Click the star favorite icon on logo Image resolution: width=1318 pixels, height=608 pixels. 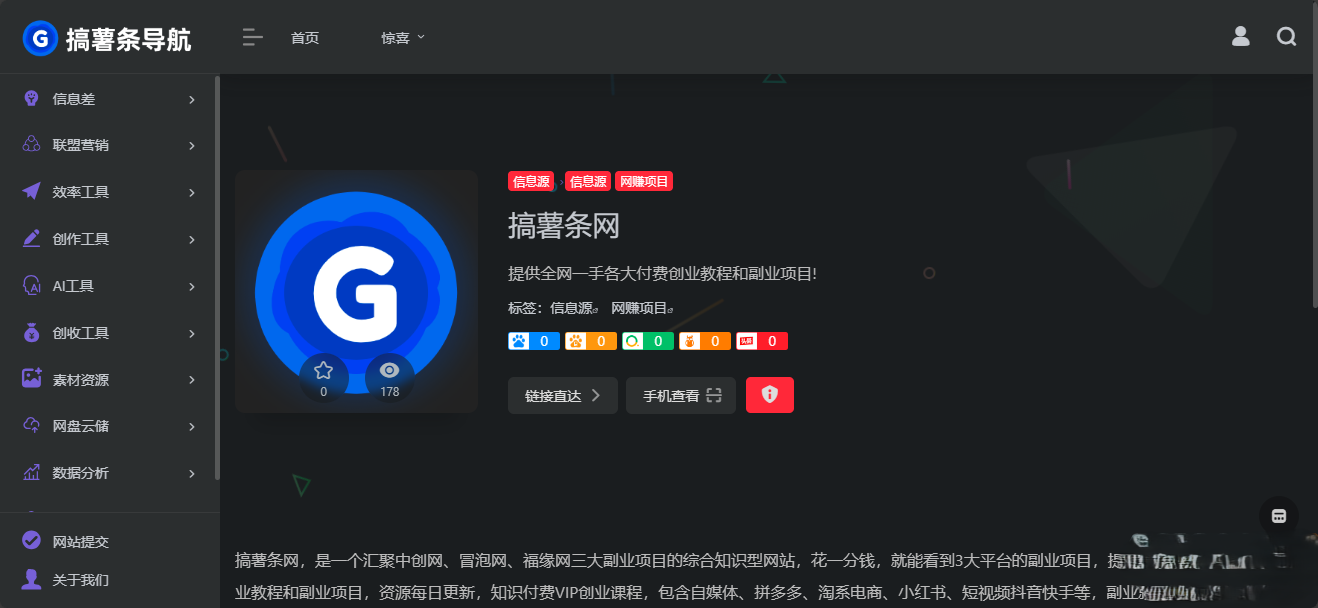pyautogui.click(x=323, y=370)
